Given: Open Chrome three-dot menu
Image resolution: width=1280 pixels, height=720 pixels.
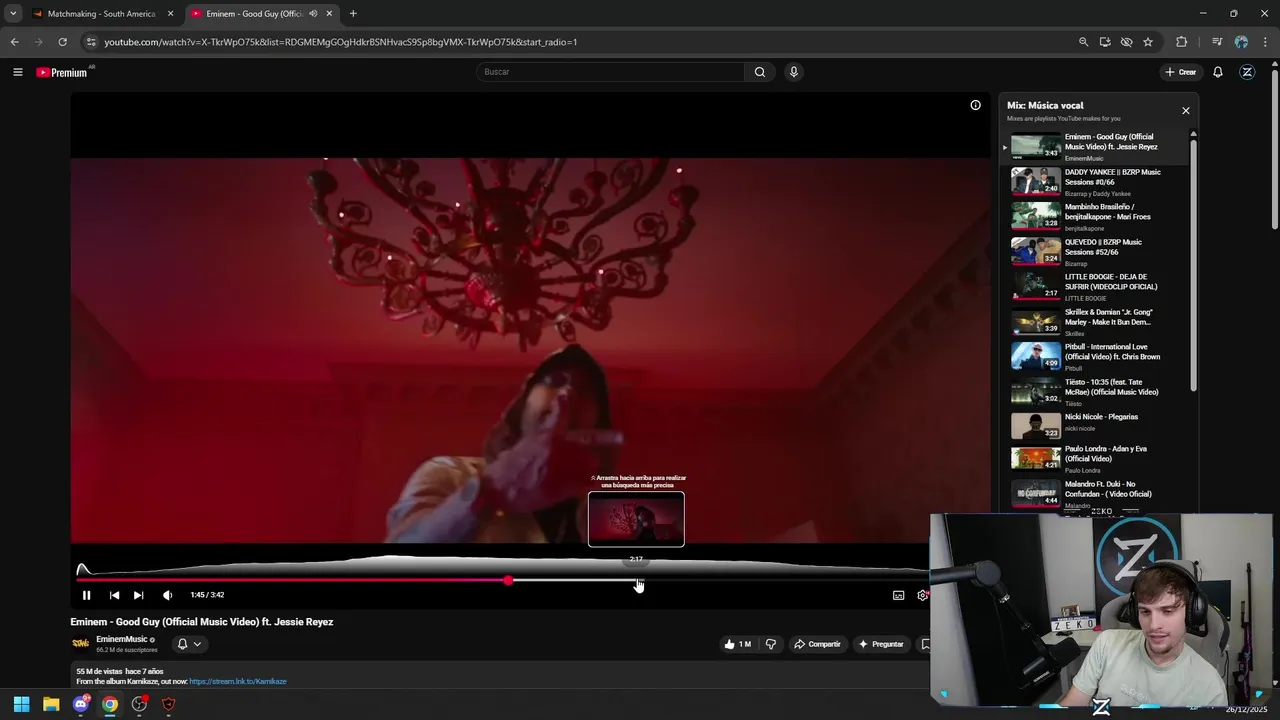Looking at the screenshot, I should click(1263, 42).
